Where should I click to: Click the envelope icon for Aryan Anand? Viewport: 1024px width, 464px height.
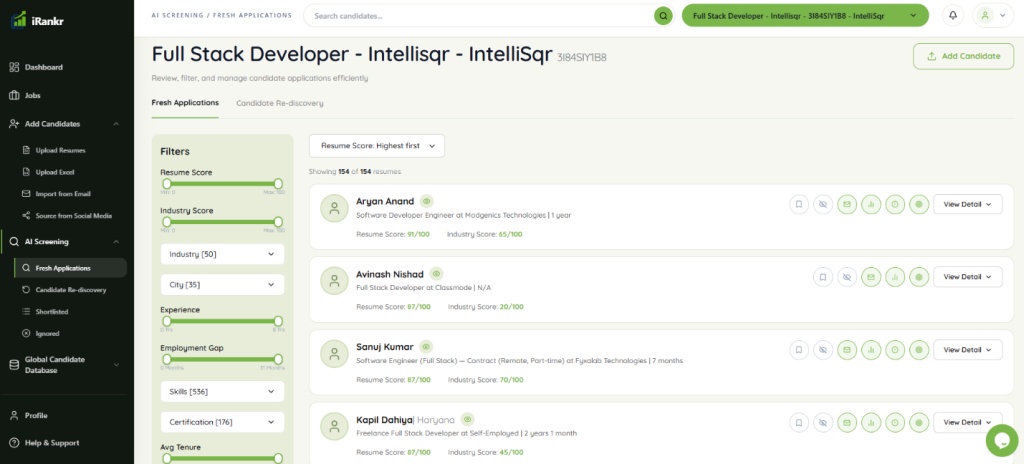pyautogui.click(x=846, y=204)
